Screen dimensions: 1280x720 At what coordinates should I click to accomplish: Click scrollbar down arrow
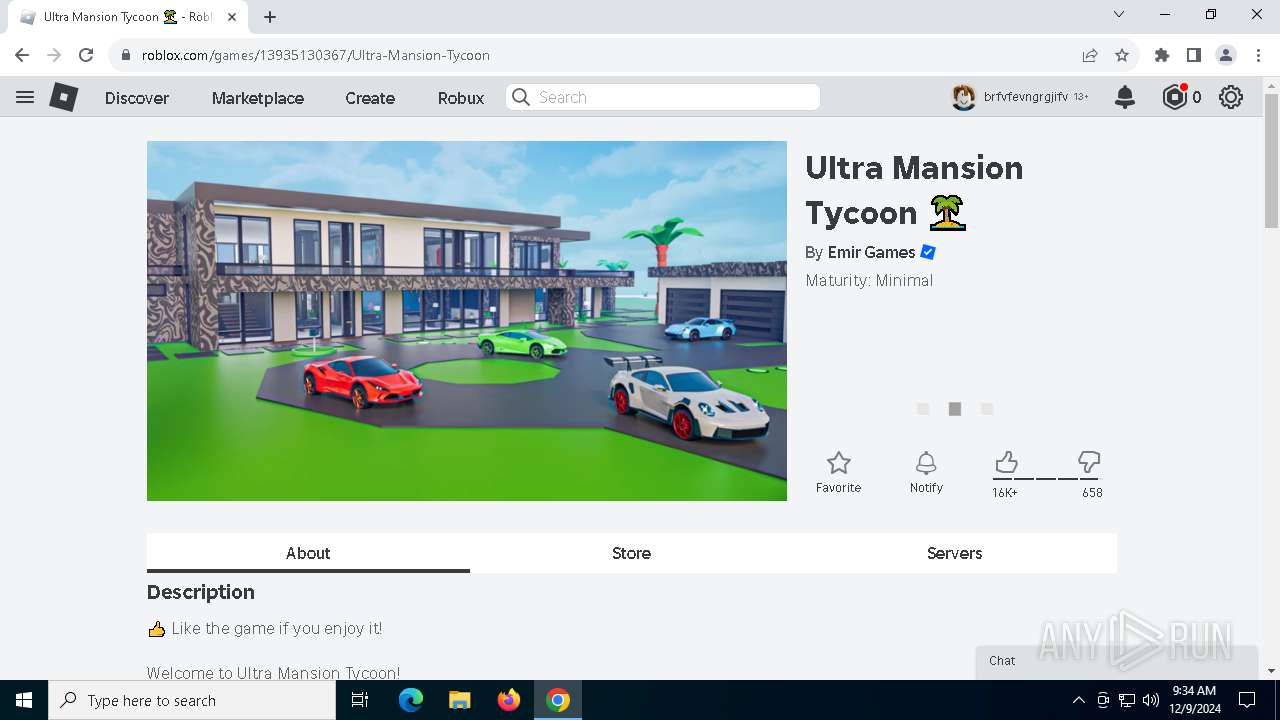[1271, 671]
